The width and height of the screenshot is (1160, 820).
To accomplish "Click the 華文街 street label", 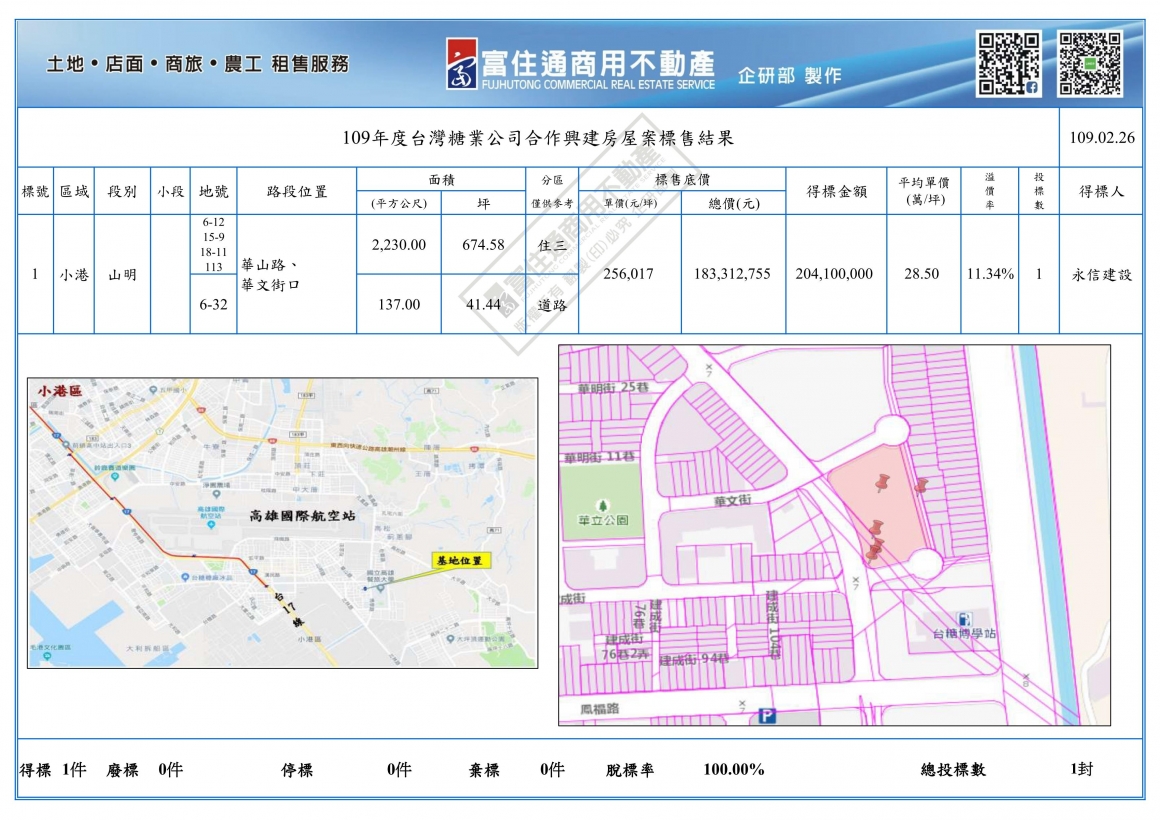I will coord(732,500).
